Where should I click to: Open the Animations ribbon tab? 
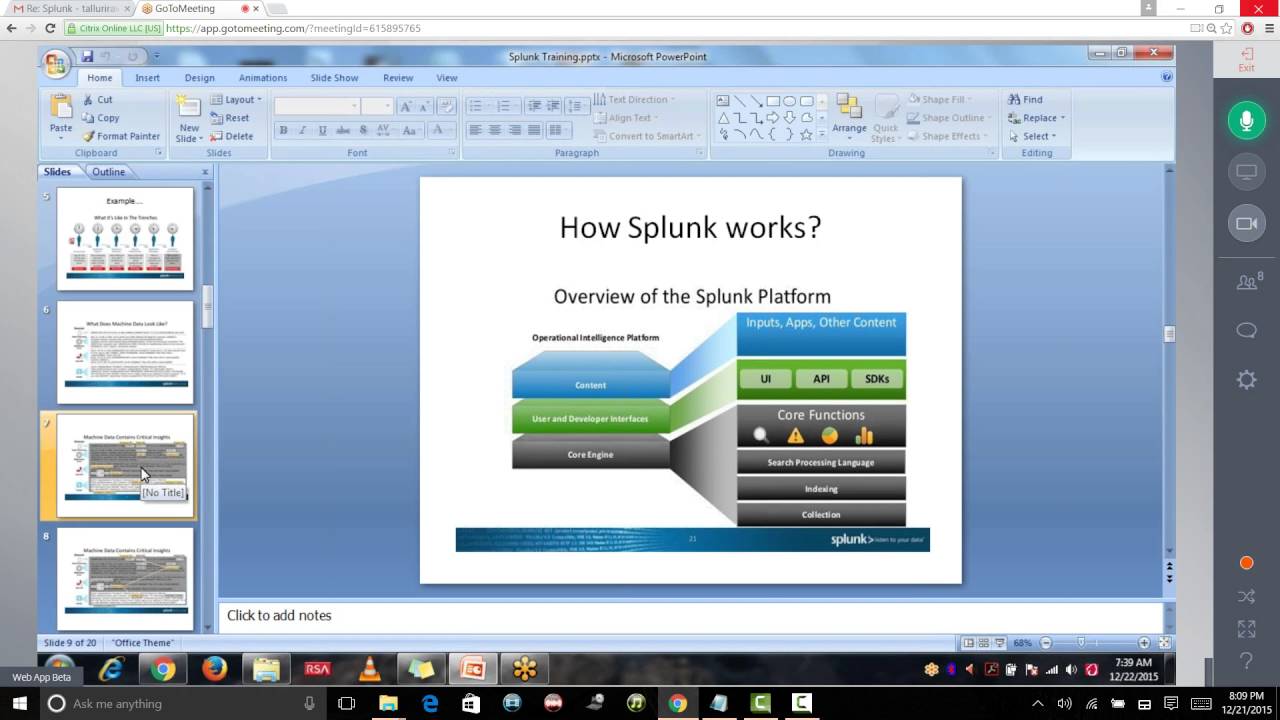pos(263,78)
